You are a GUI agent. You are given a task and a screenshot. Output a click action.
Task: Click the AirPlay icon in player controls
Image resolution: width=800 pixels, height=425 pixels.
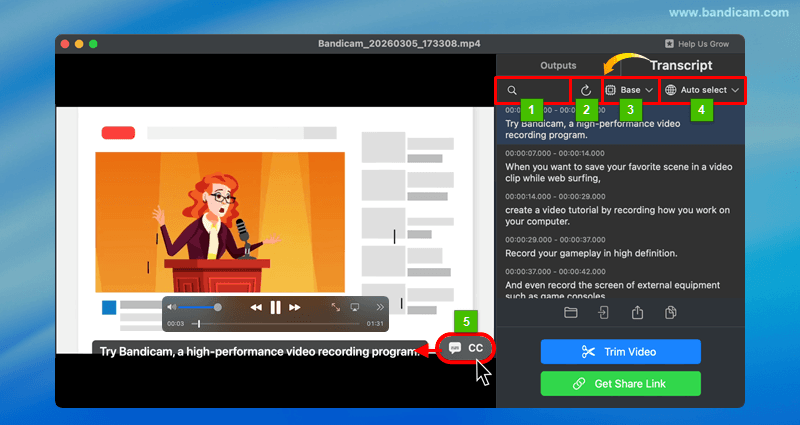(x=354, y=307)
